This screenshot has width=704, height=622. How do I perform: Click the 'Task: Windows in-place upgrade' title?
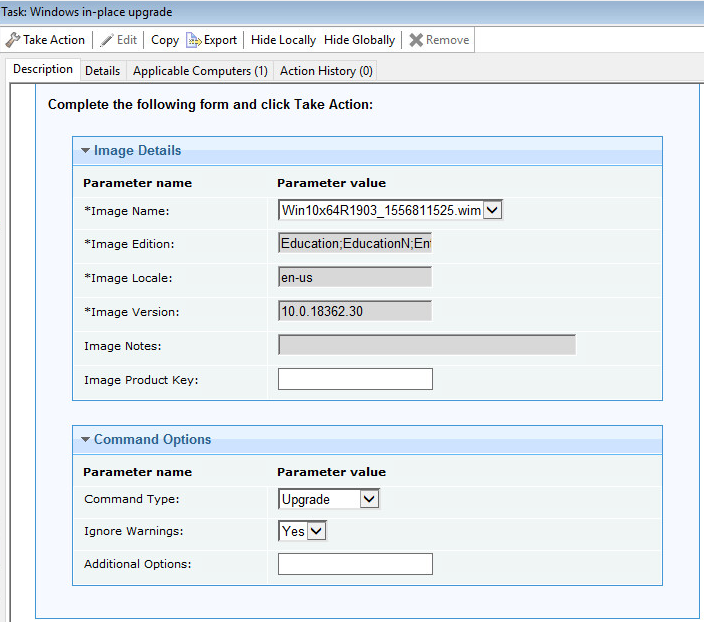coord(87,12)
